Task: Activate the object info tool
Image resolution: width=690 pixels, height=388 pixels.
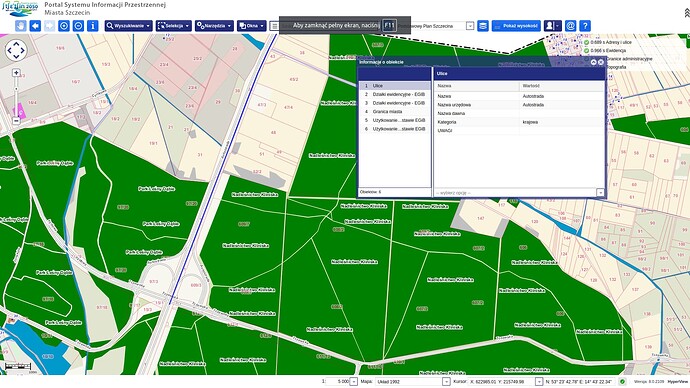Action: (x=92, y=26)
